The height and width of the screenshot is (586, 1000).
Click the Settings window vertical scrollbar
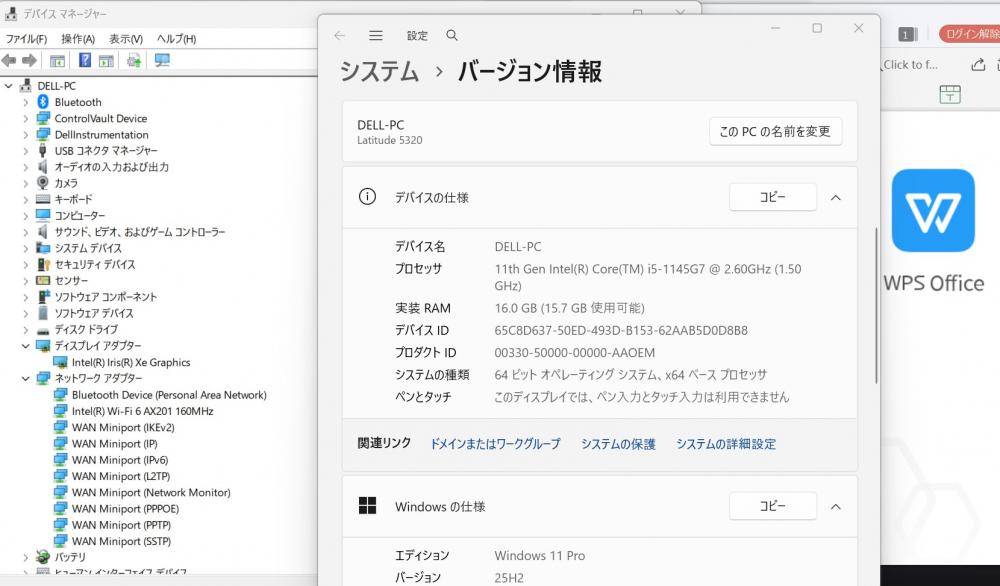877,300
